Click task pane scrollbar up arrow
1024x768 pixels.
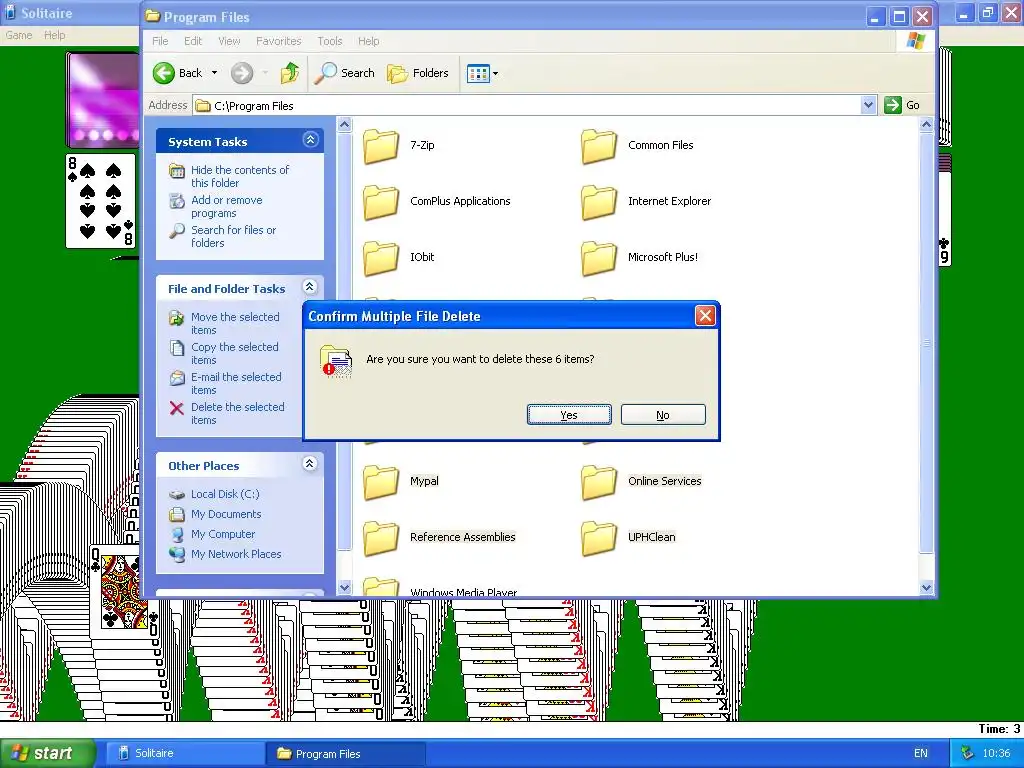(x=345, y=124)
